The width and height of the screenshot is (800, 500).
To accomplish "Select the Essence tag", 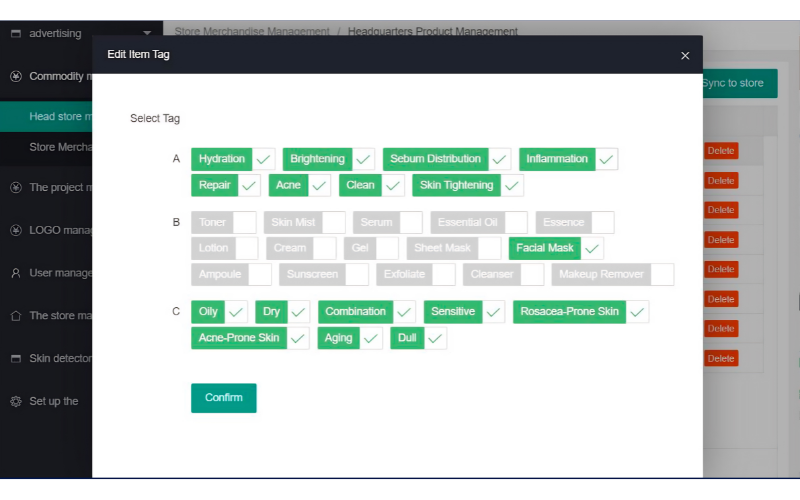I will [575, 222].
